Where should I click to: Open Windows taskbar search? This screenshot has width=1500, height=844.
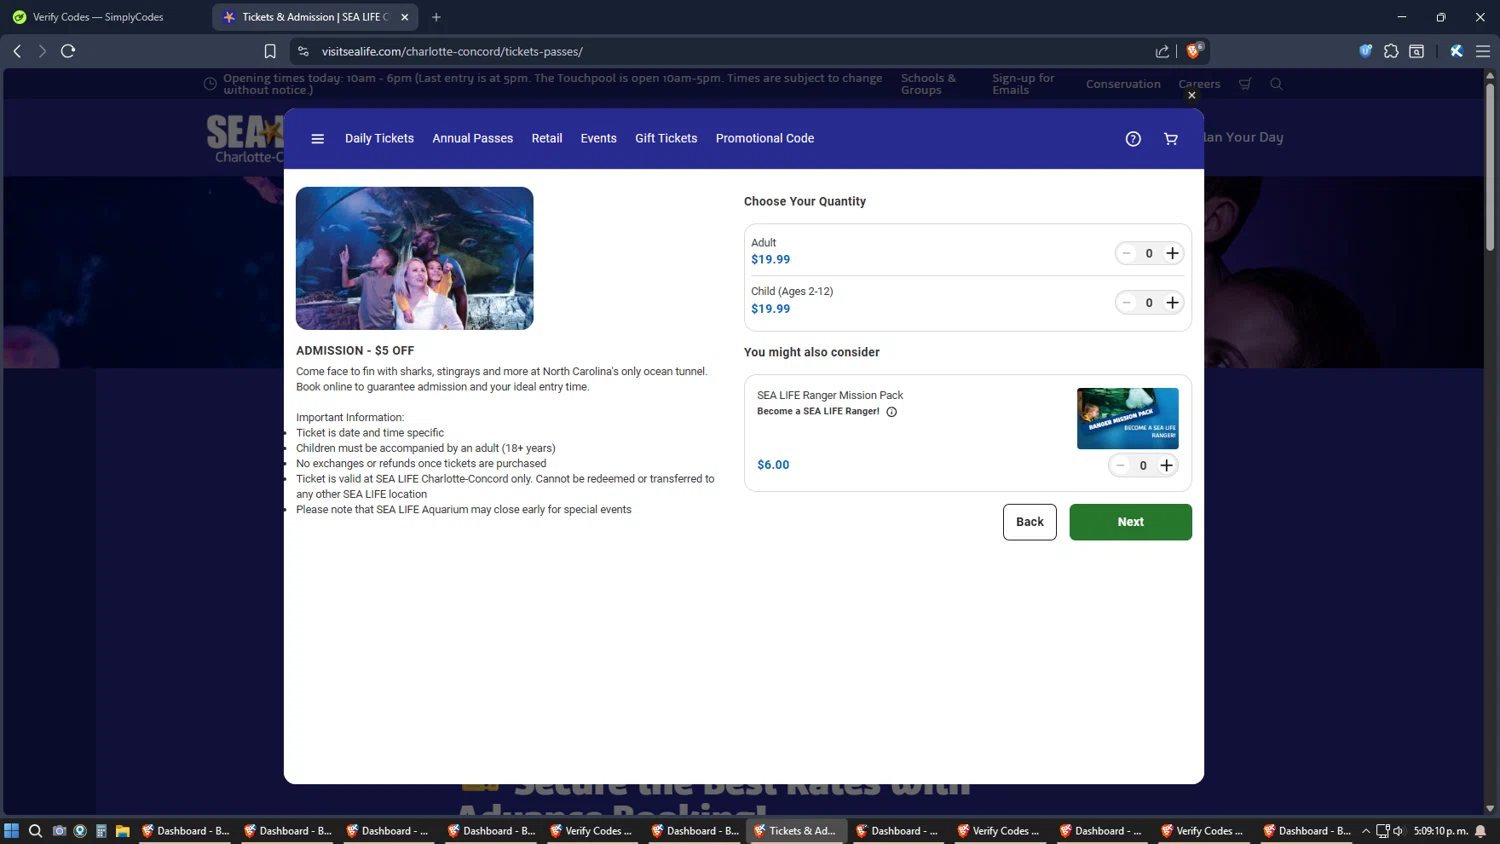[x=35, y=831]
